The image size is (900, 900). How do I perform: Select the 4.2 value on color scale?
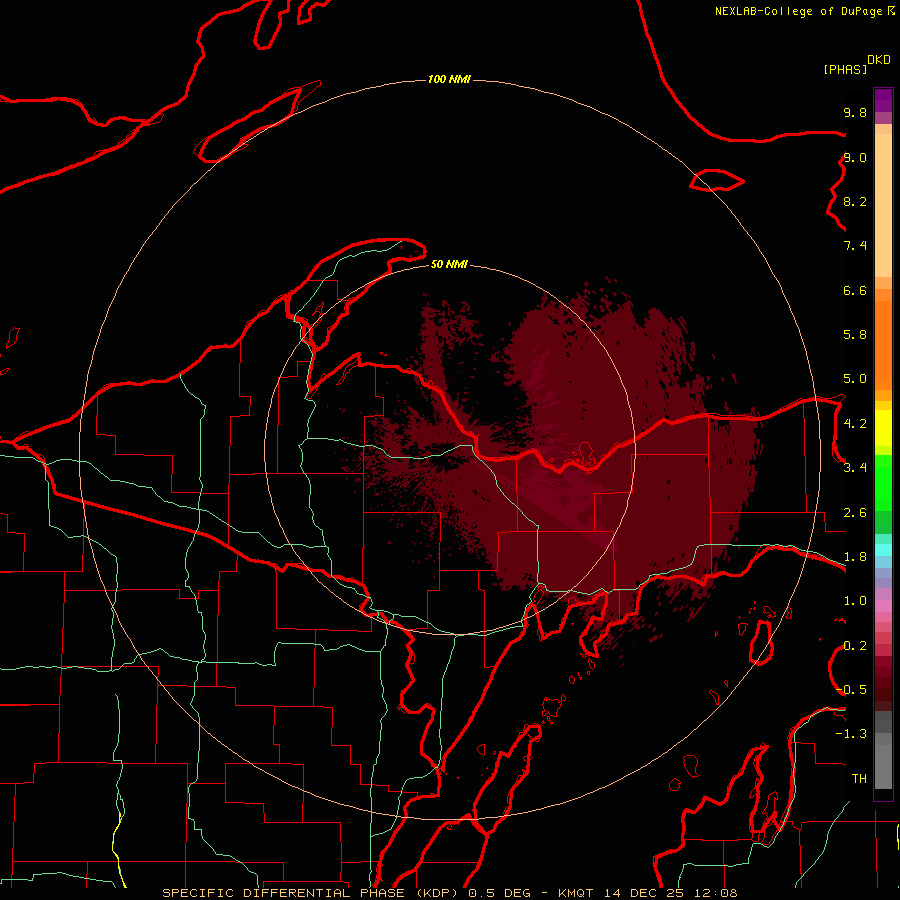855,424
